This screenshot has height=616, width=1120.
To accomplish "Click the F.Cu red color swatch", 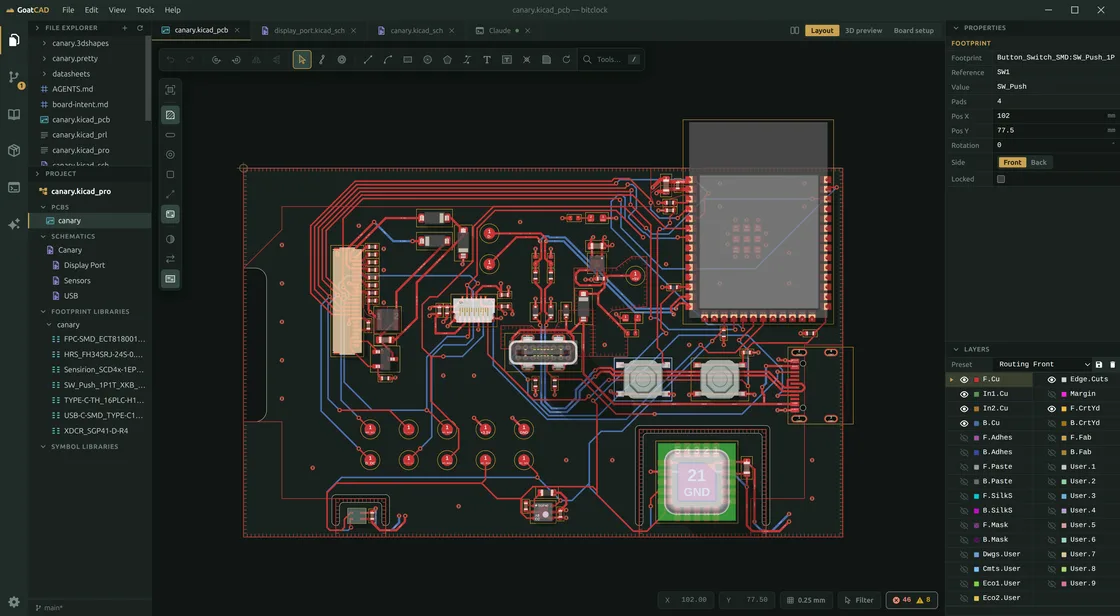I will tap(976, 379).
